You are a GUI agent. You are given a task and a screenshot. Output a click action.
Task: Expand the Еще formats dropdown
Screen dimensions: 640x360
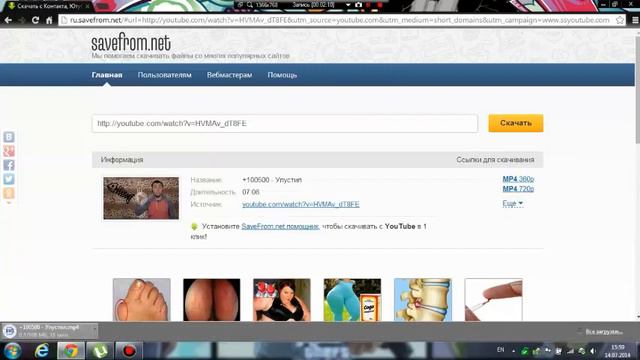(x=512, y=203)
